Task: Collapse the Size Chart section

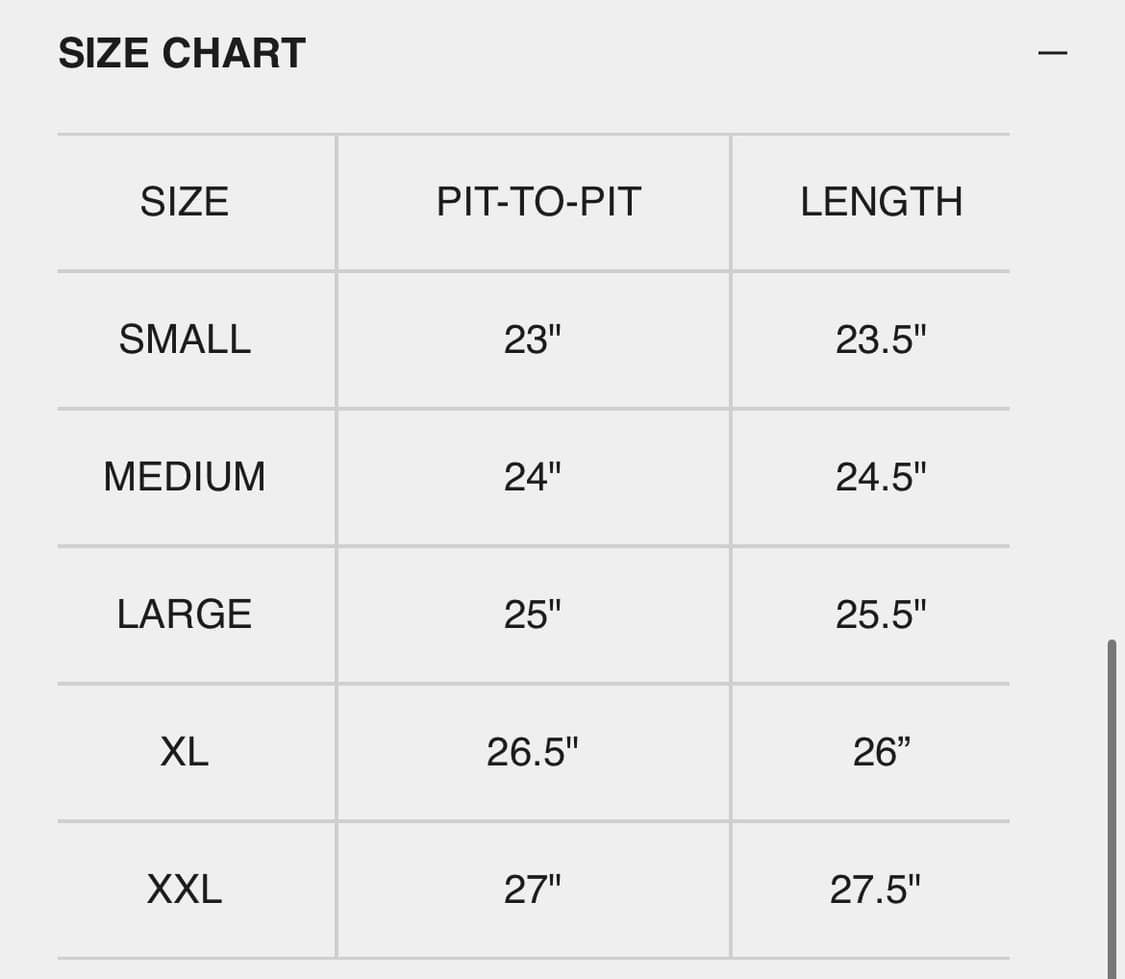Action: pos(1052,52)
